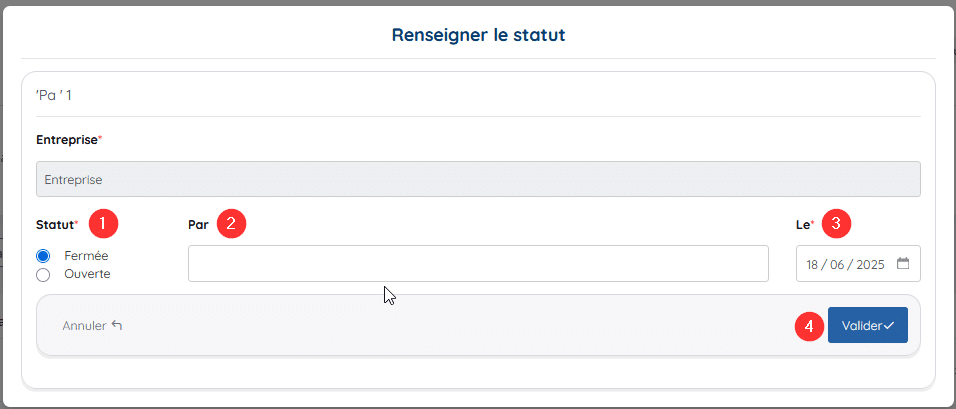This screenshot has height=409, width=956.
Task: Choose the Ouverte option label text
Action: click(x=87, y=274)
